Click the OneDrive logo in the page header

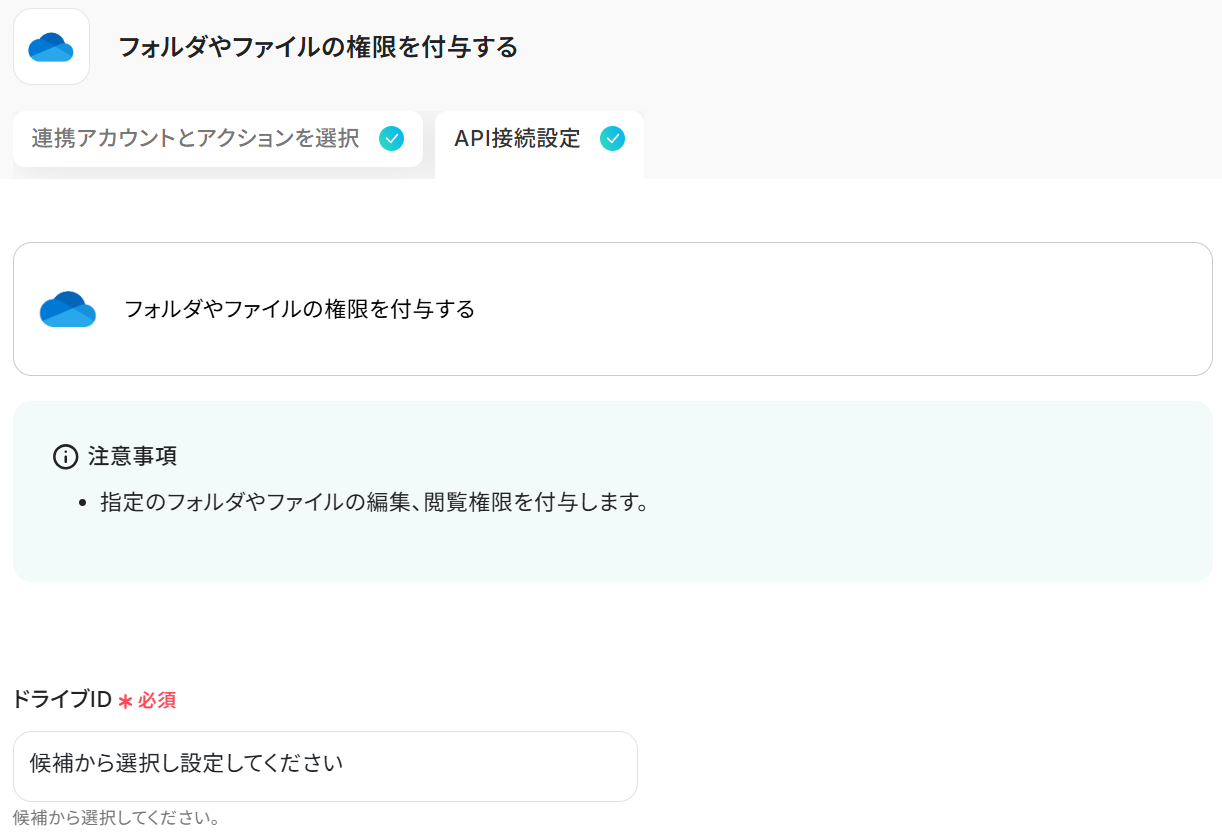click(x=51, y=47)
